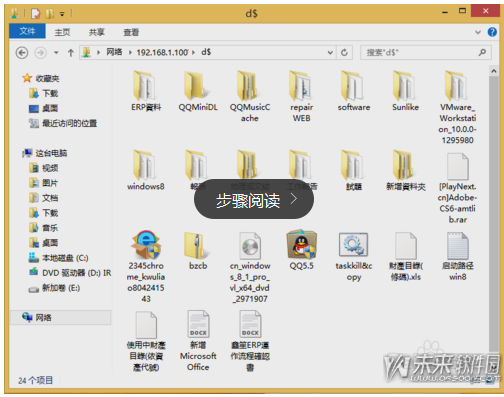Expand the ribbon using the chevron

[478, 32]
